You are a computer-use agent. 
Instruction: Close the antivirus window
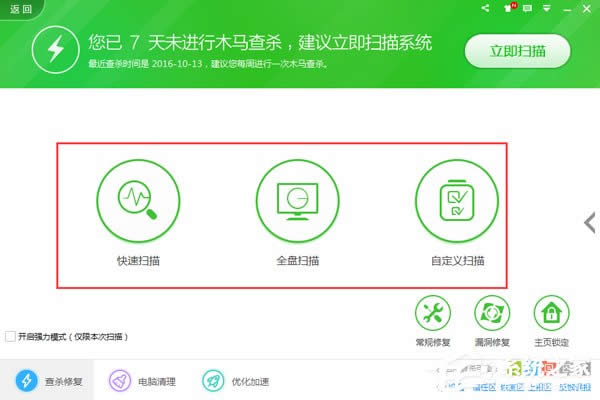coord(586,9)
